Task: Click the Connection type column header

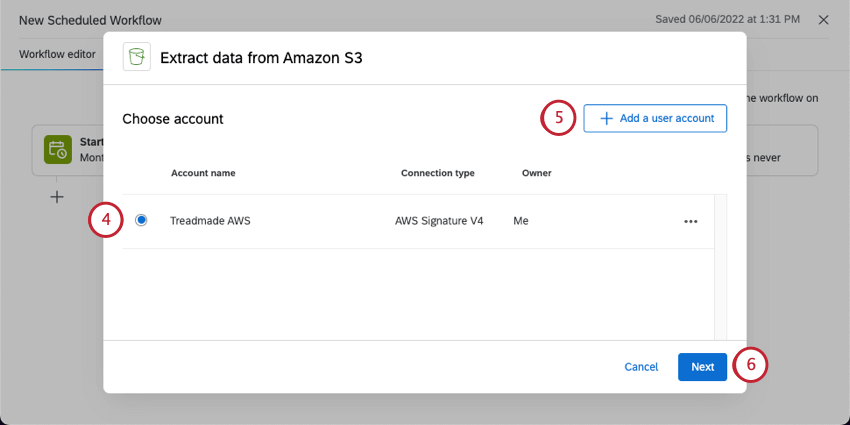Action: (x=437, y=173)
